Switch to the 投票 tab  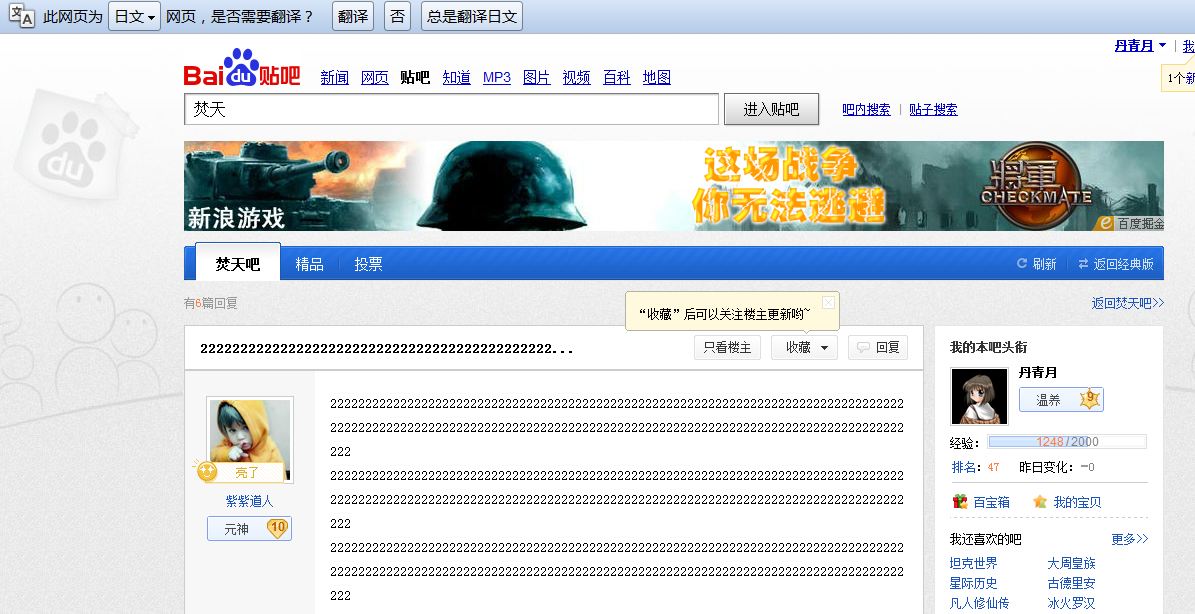click(368, 264)
